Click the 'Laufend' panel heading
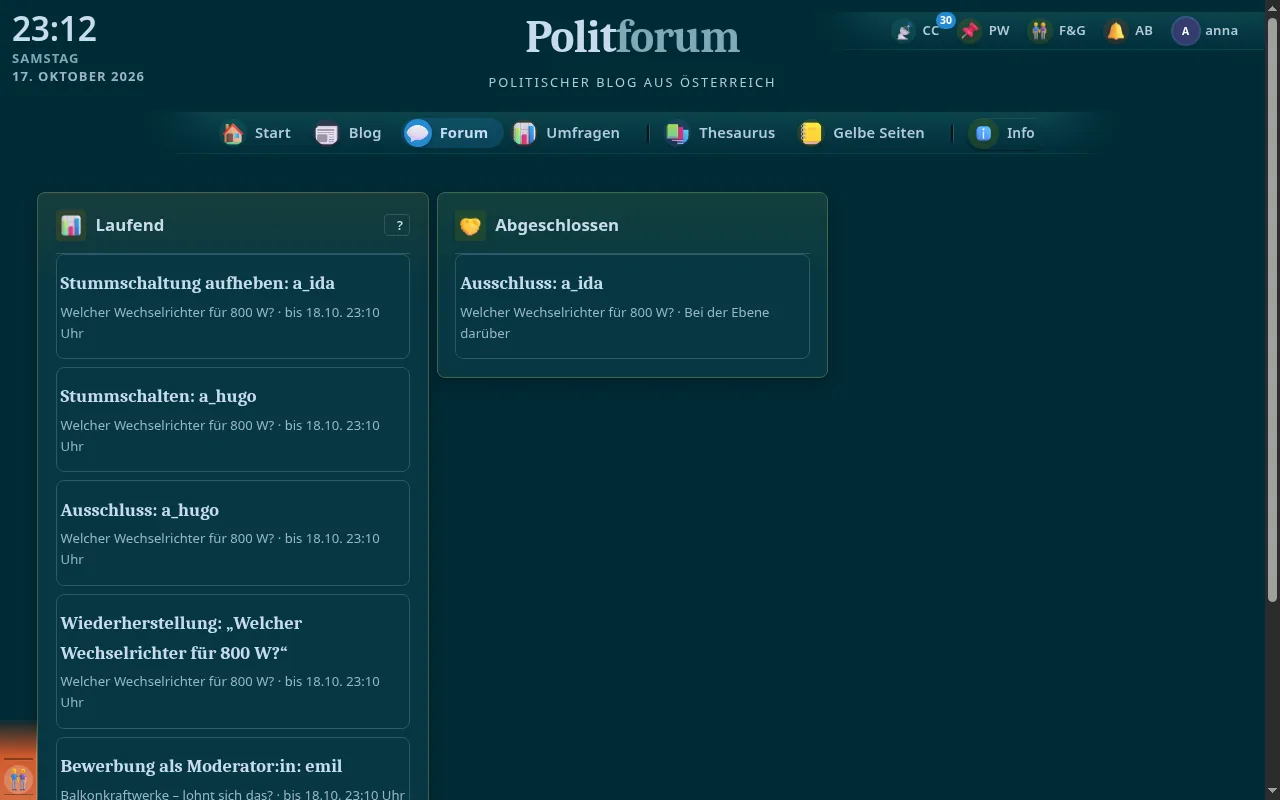The width and height of the screenshot is (1280, 800). pyautogui.click(x=130, y=226)
